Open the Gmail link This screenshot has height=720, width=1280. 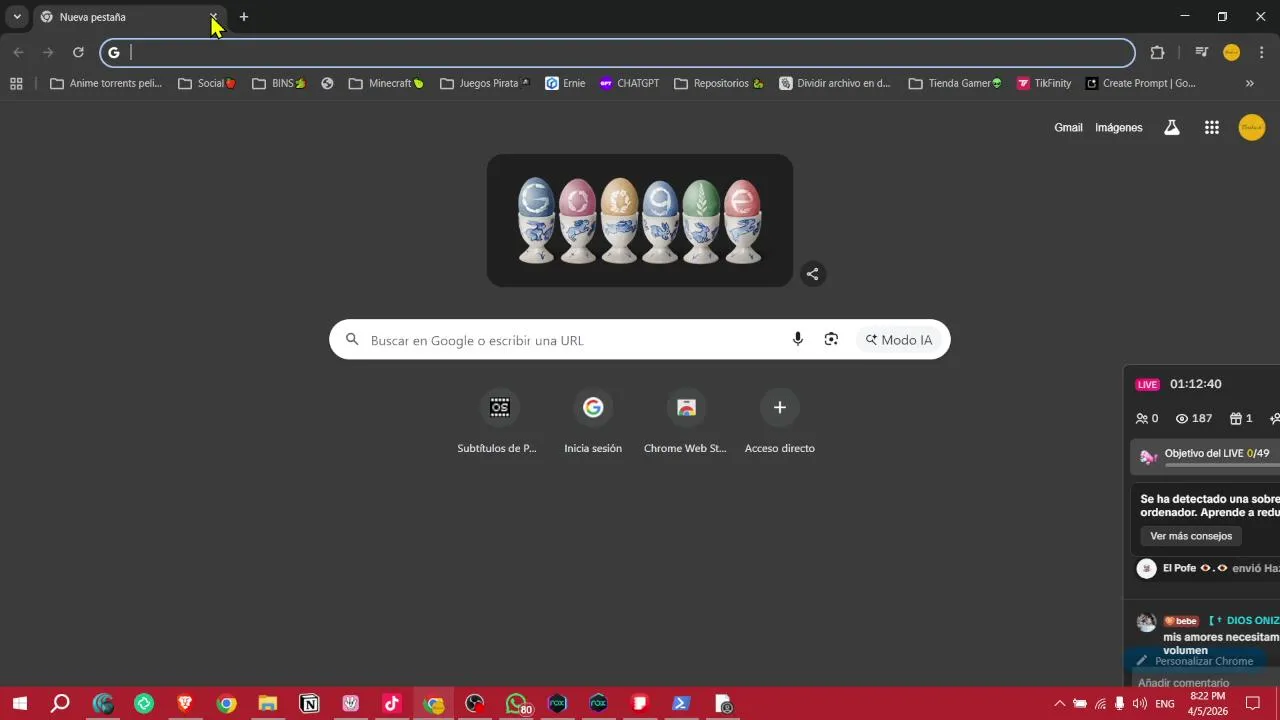click(x=1068, y=128)
